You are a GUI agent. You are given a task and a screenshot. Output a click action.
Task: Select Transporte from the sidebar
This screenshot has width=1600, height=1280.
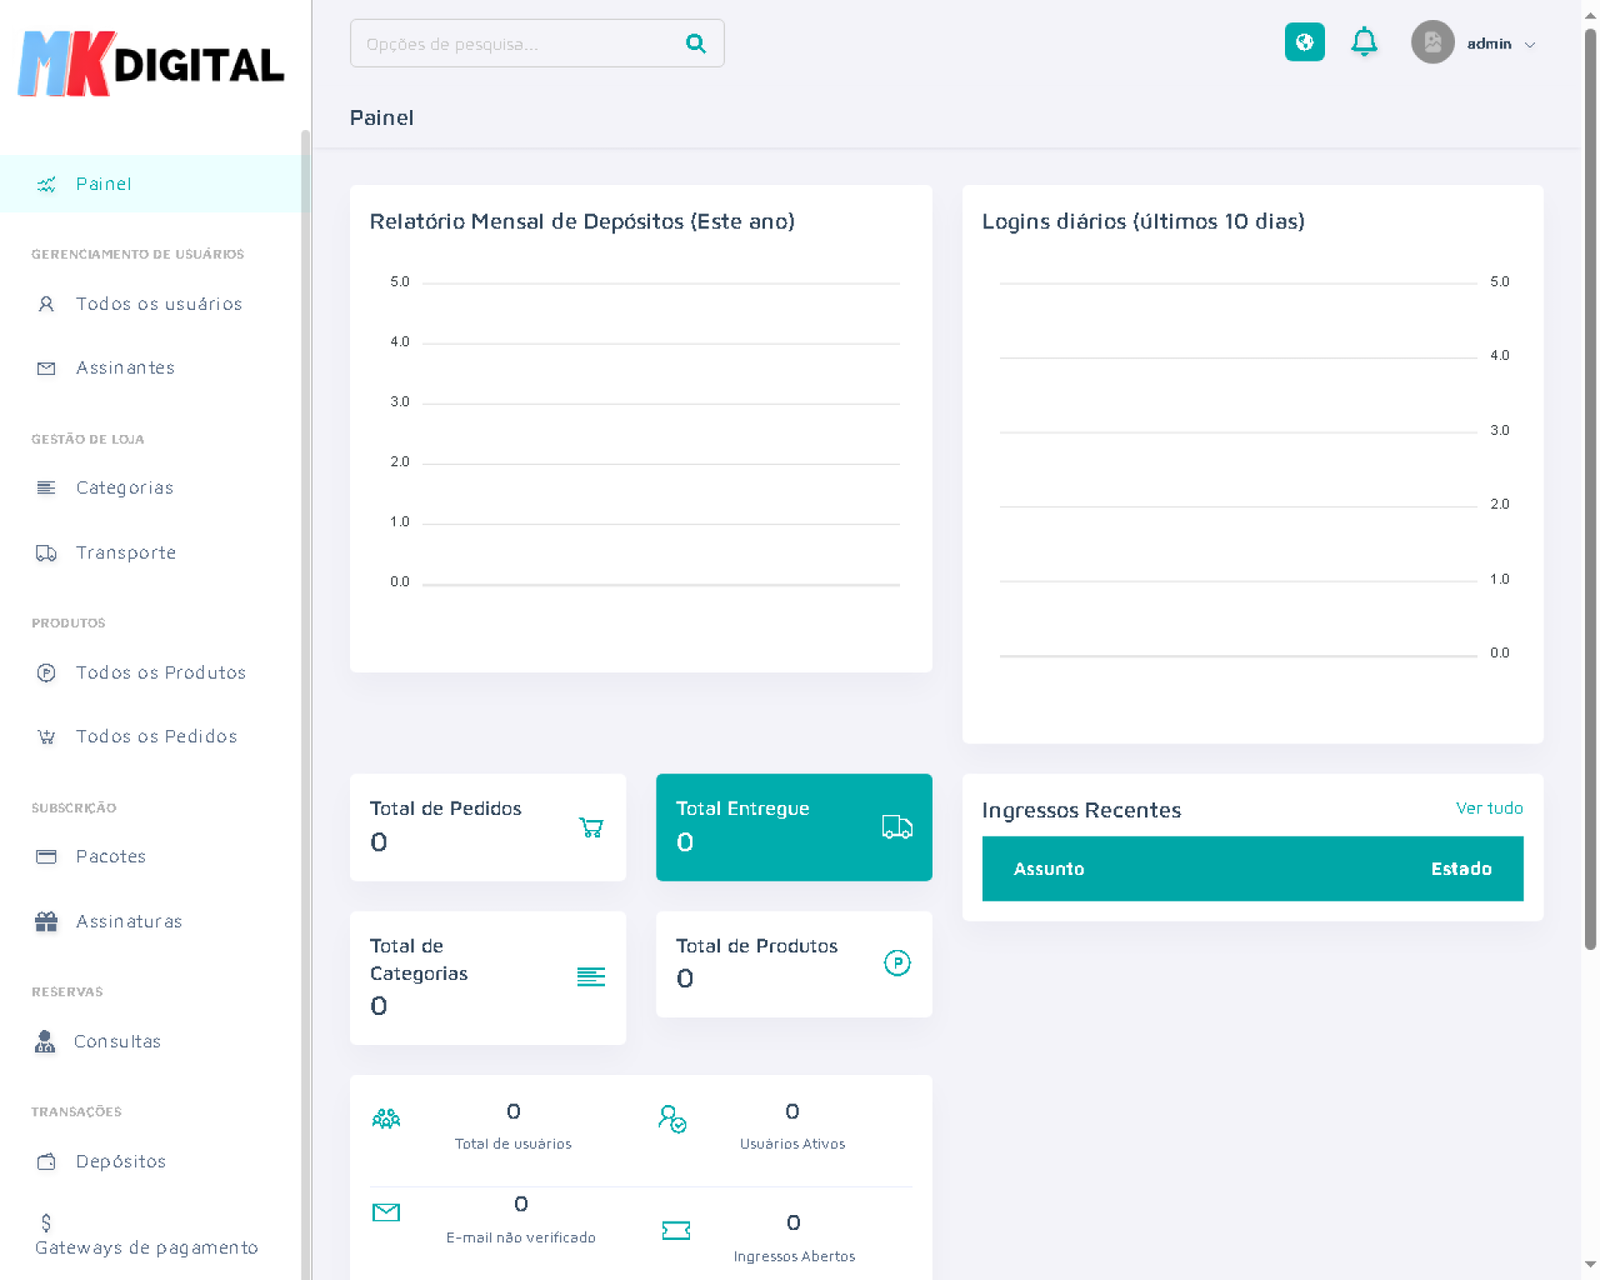tap(125, 553)
